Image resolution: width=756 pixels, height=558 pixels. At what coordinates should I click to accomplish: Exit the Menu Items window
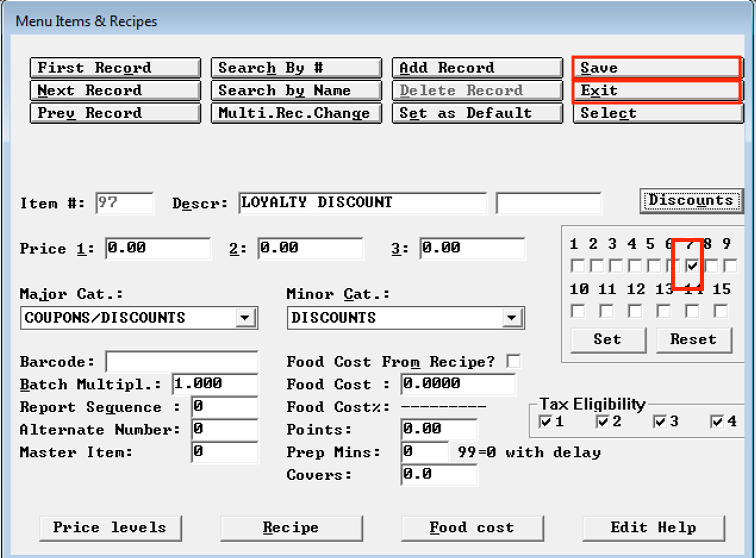657,91
